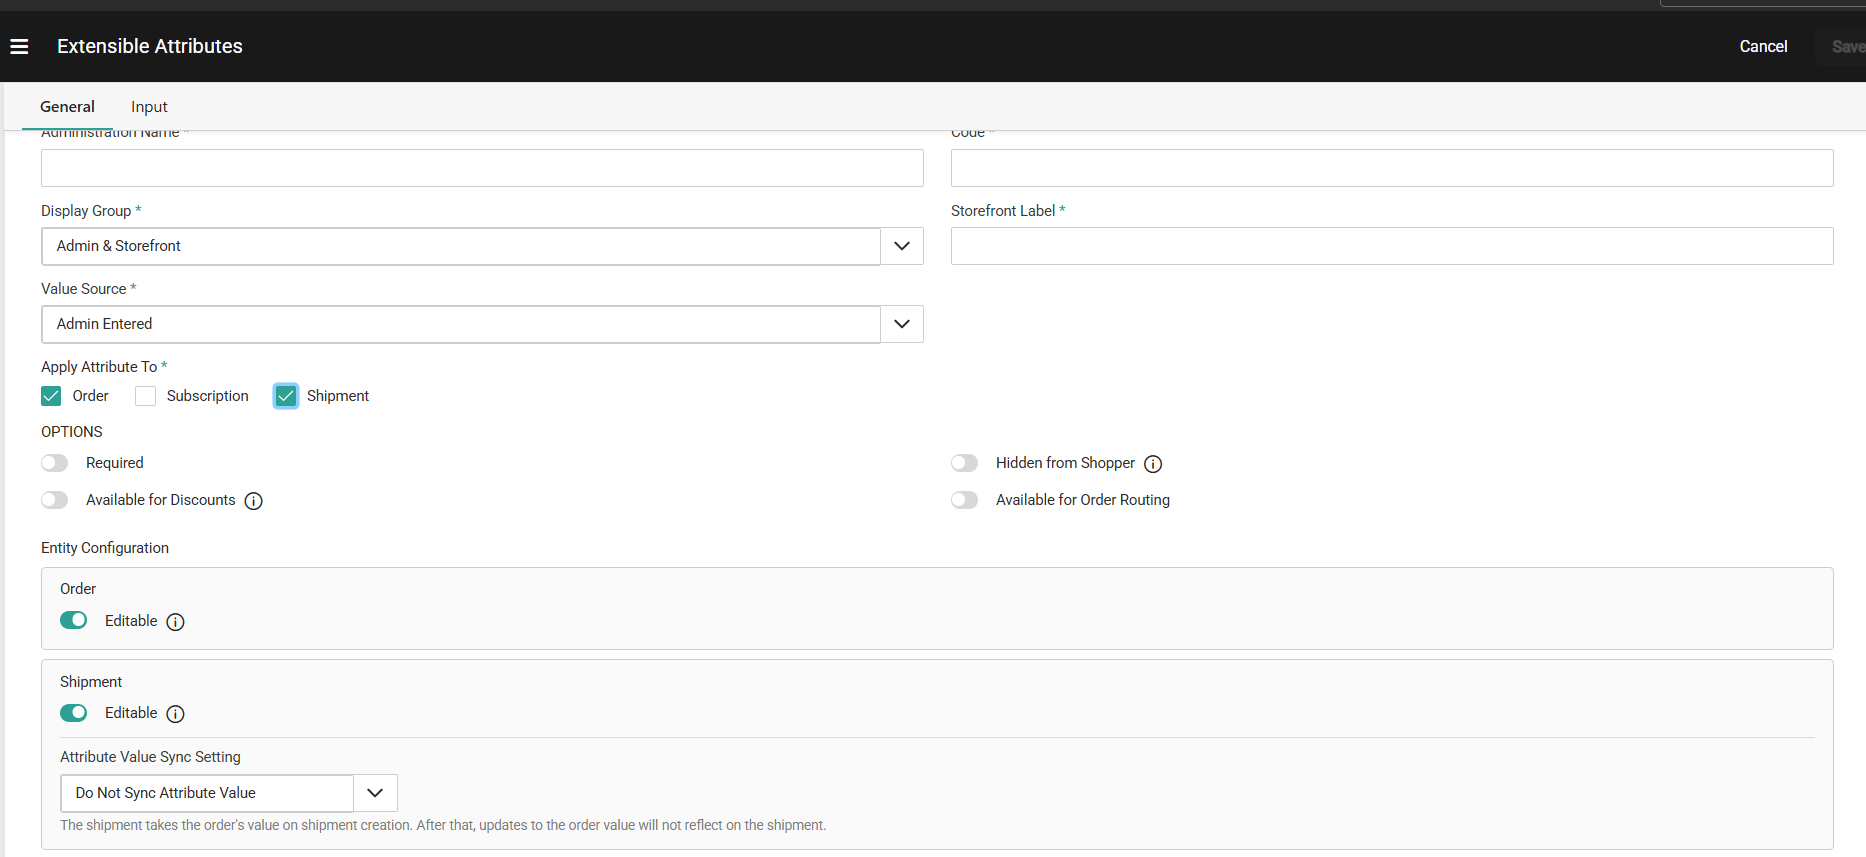Expand Display Group chevron arrow

(902, 246)
